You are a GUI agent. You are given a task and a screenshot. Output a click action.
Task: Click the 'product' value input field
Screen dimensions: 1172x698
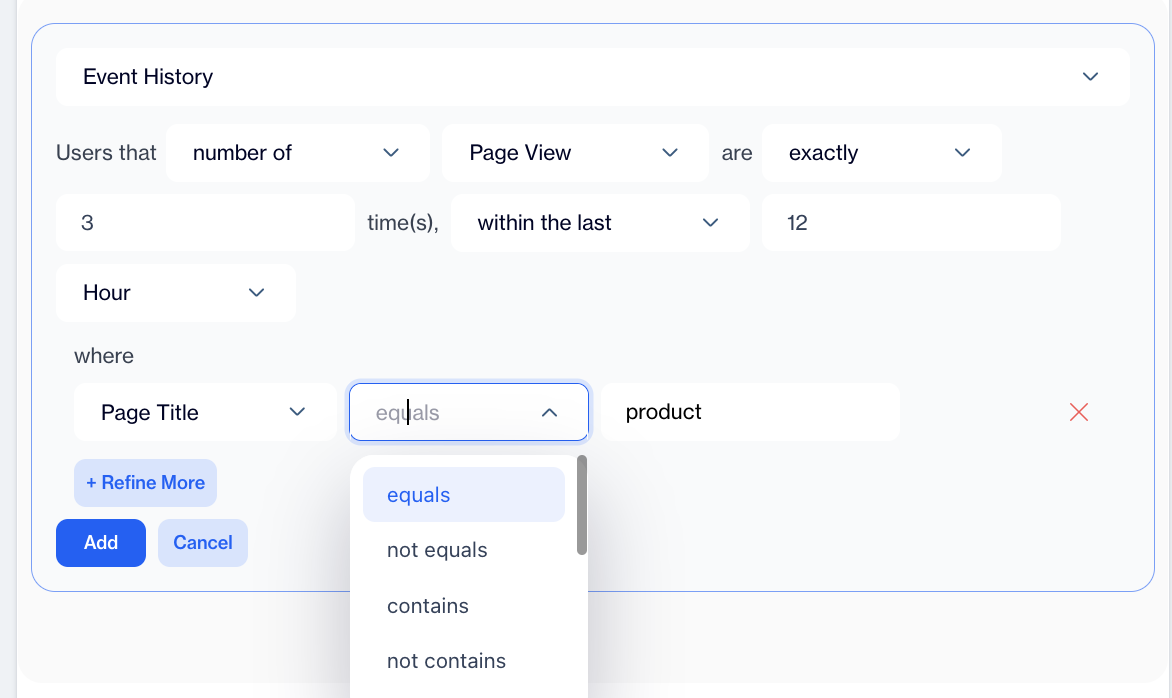[x=749, y=412]
